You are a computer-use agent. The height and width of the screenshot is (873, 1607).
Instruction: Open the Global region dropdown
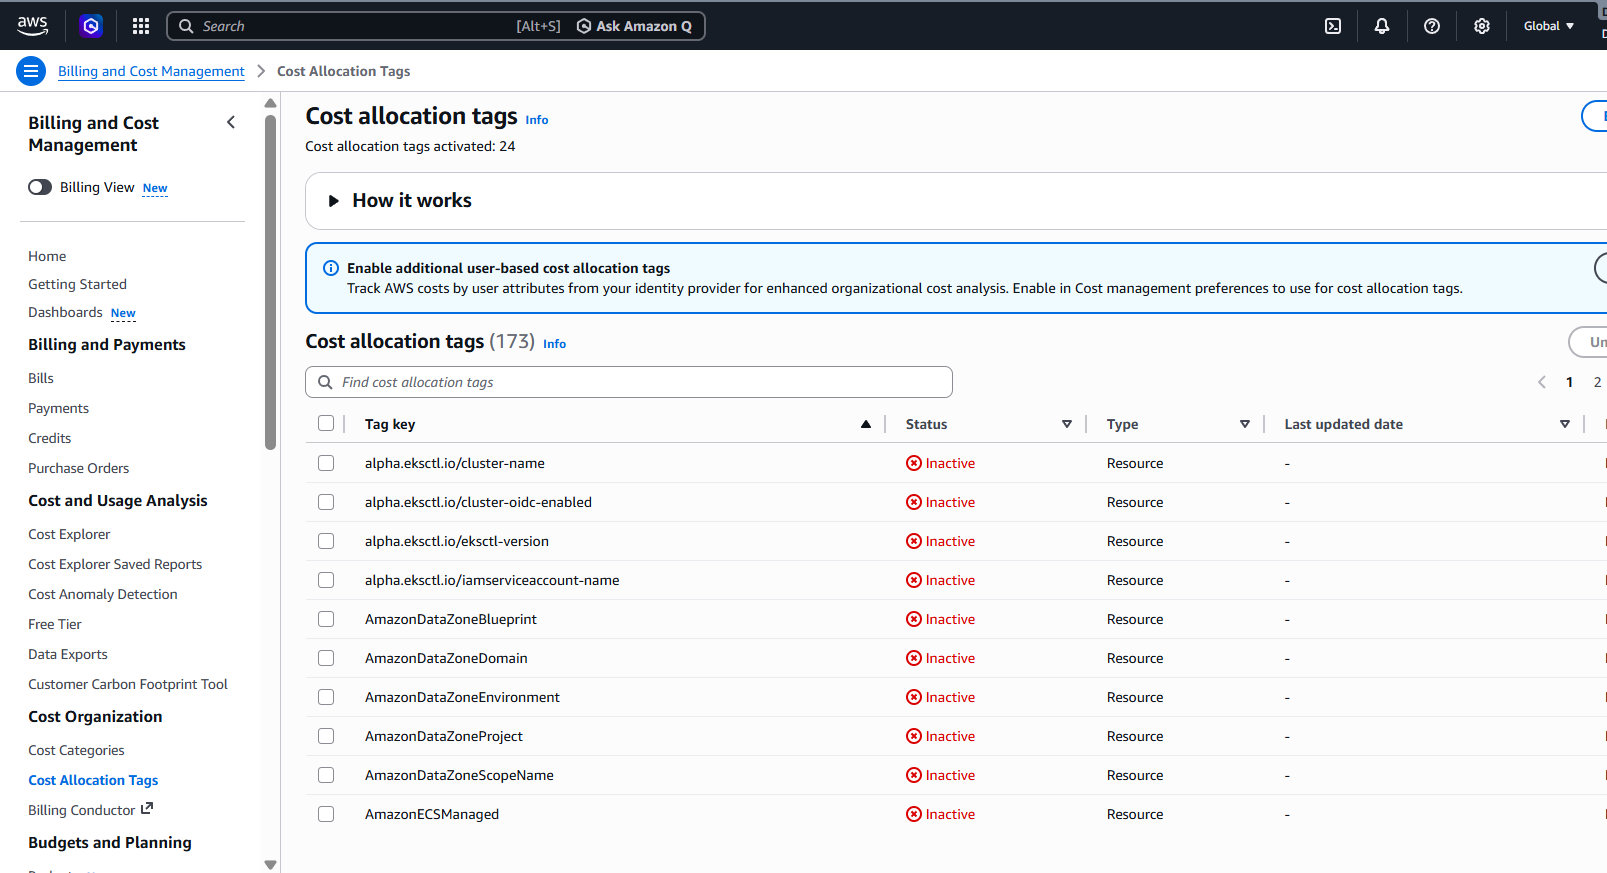pyautogui.click(x=1548, y=26)
